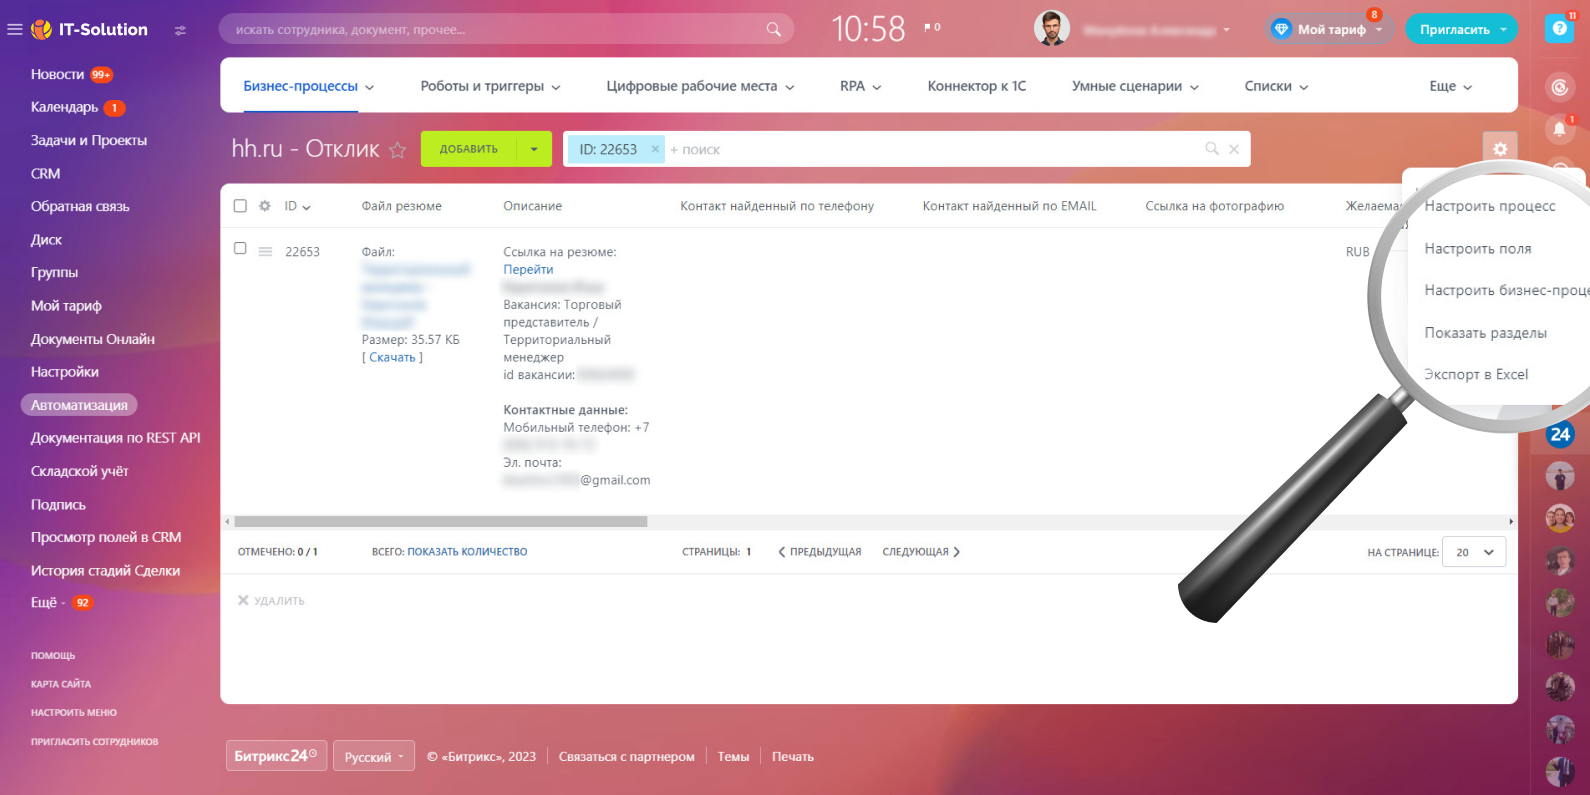
Task: Open КАРТА САЙТА in the sidebar
Action: (61, 684)
